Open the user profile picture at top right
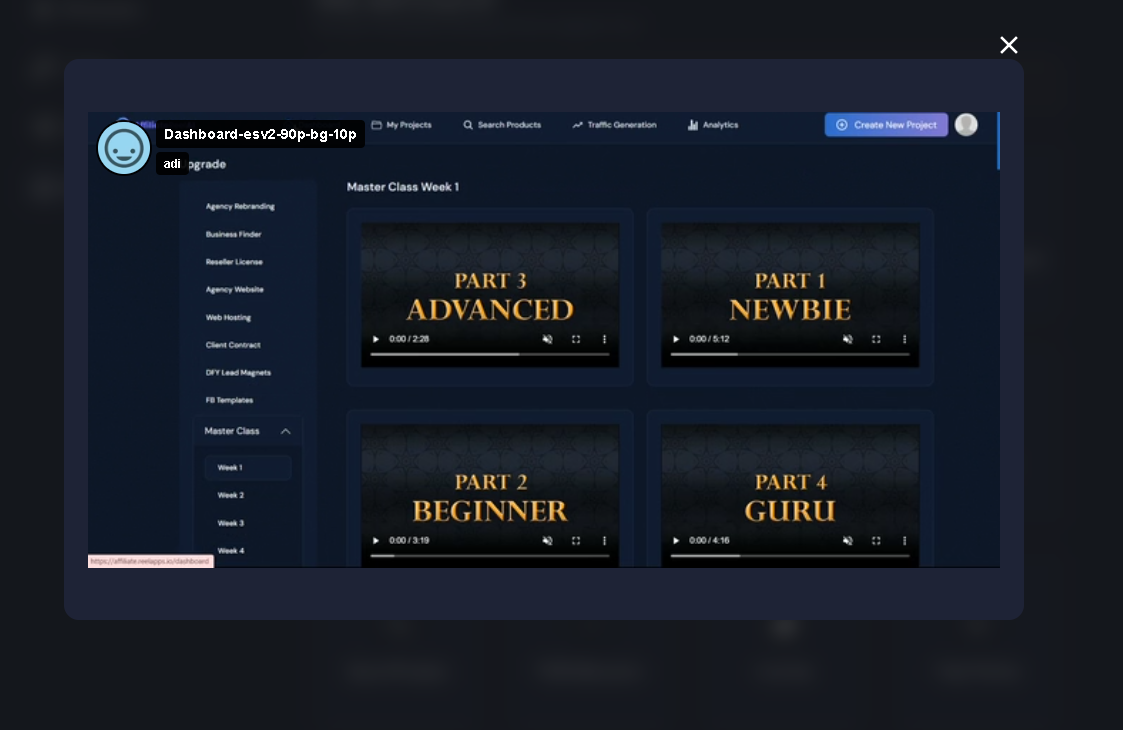Image resolution: width=1123 pixels, height=730 pixels. pyautogui.click(x=965, y=125)
